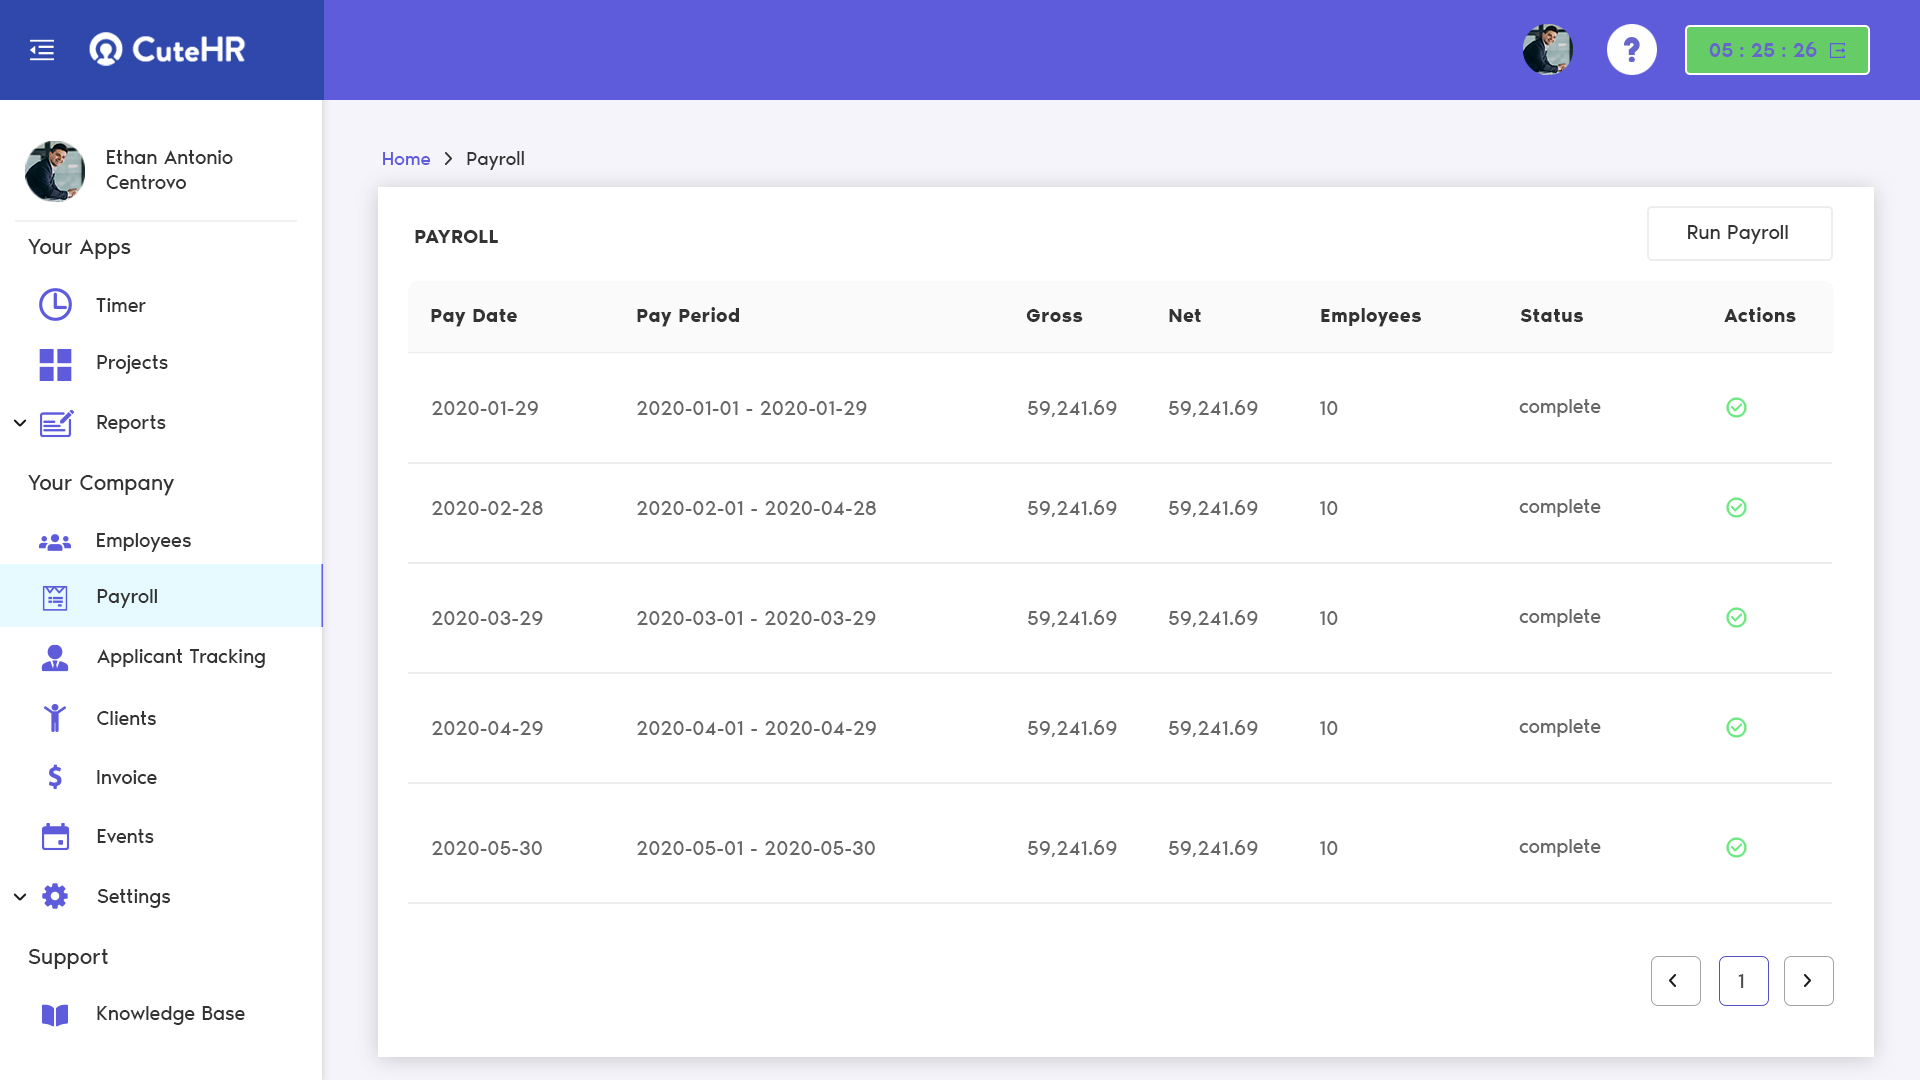This screenshot has width=1920, height=1080.
Task: Select Applicant Tracking in the sidebar
Action: (x=180, y=656)
